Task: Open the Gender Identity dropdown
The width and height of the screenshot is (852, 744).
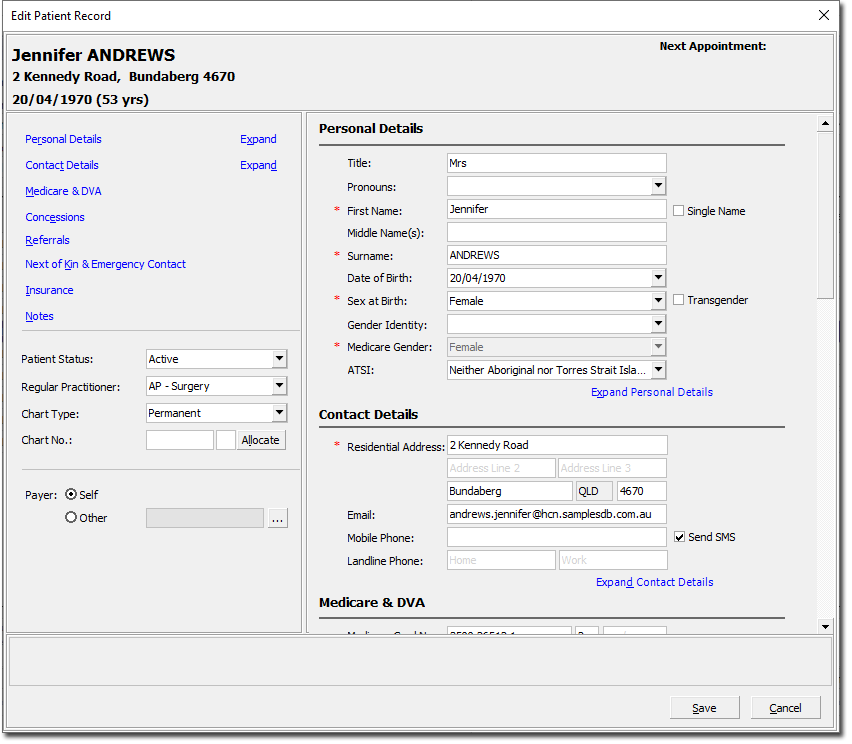Action: click(x=658, y=324)
